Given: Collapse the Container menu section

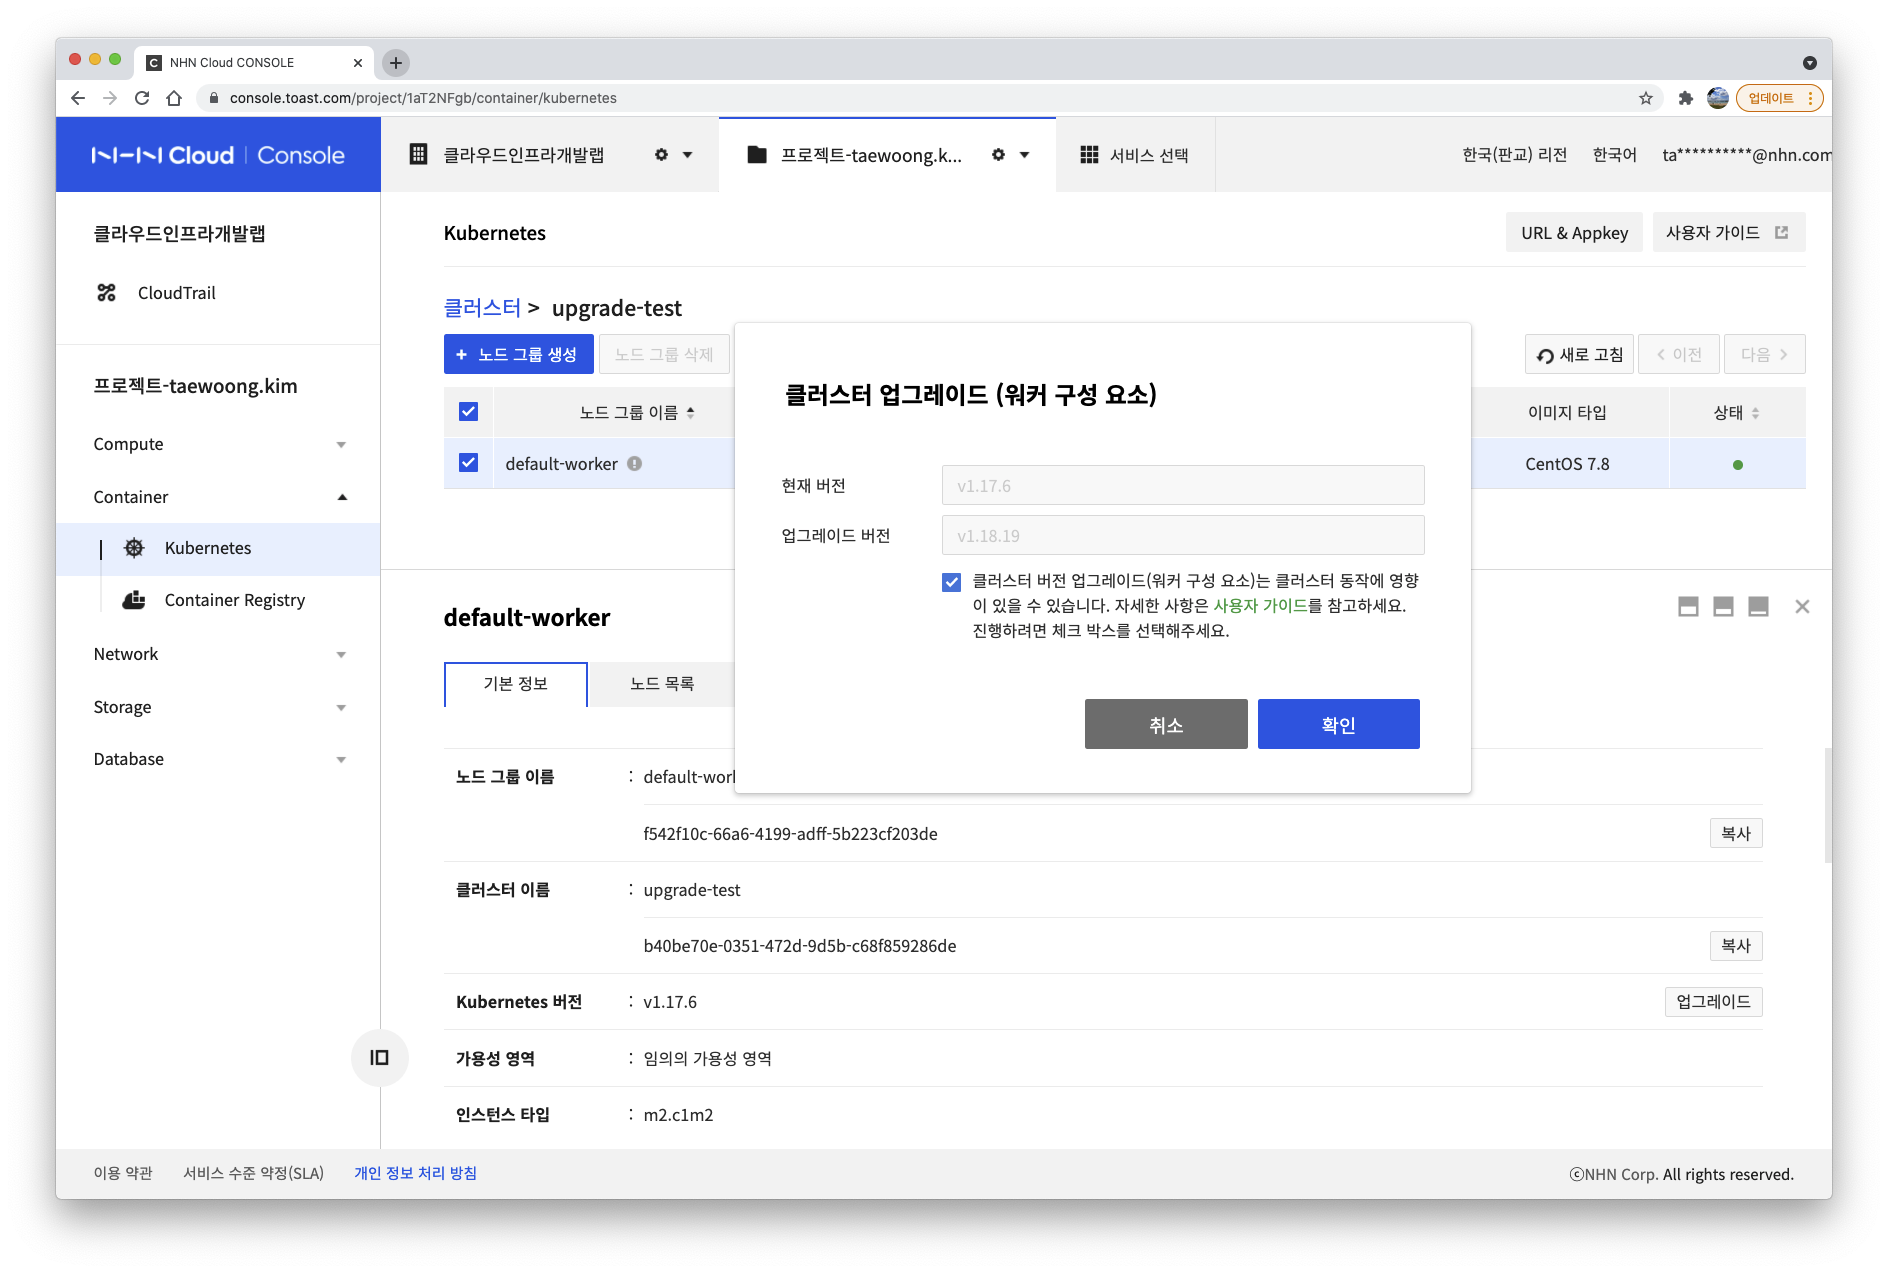Looking at the screenshot, I should click(342, 497).
